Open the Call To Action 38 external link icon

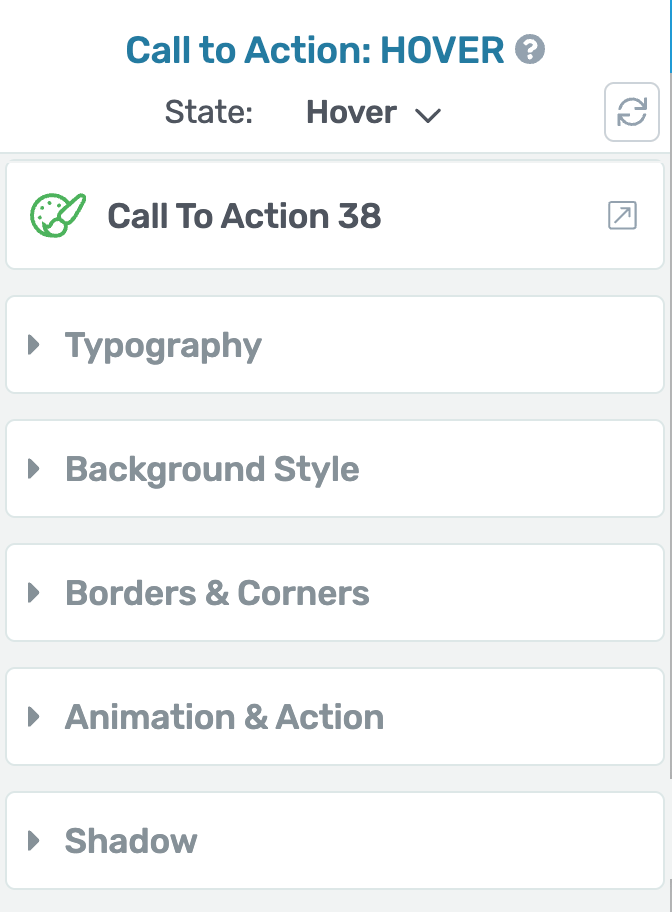point(622,215)
